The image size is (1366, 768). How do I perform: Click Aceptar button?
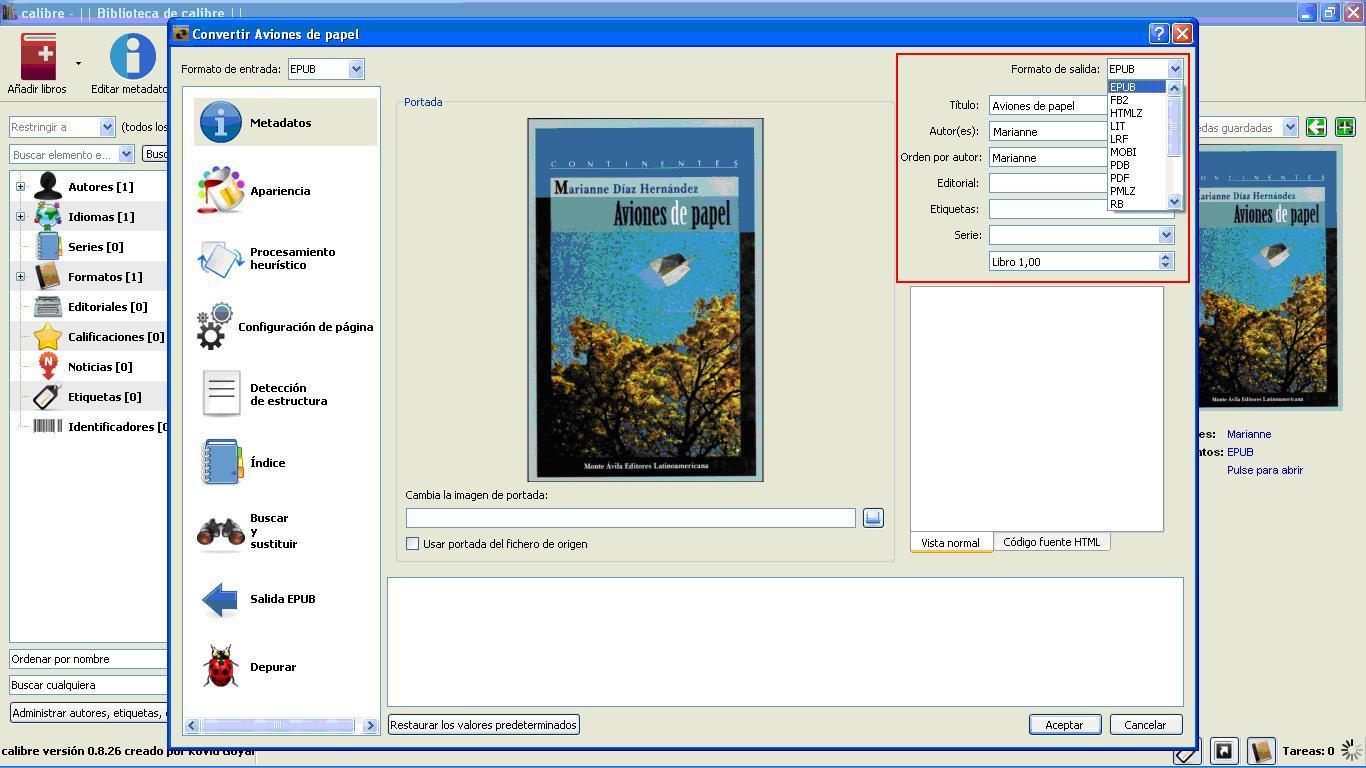(x=1064, y=724)
